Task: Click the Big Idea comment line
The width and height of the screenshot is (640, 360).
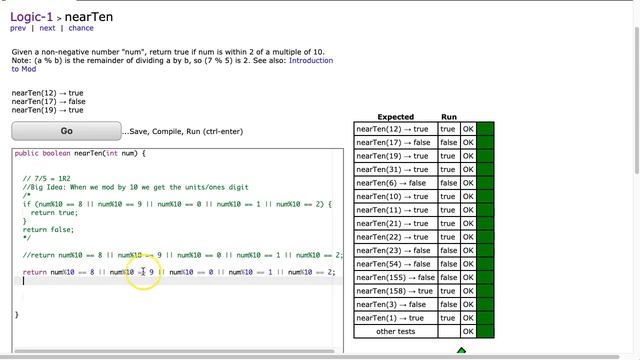Action: coord(136,187)
